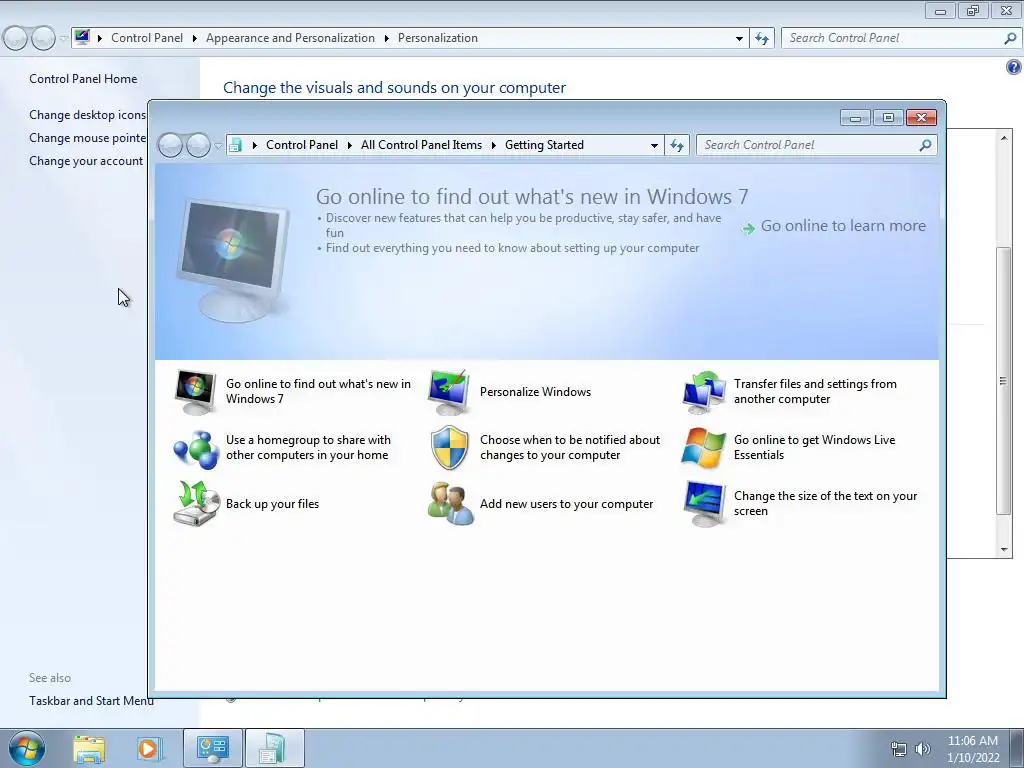Image resolution: width=1024 pixels, height=768 pixels.
Task: Click Forward button in Personalization window
Action: click(43, 38)
